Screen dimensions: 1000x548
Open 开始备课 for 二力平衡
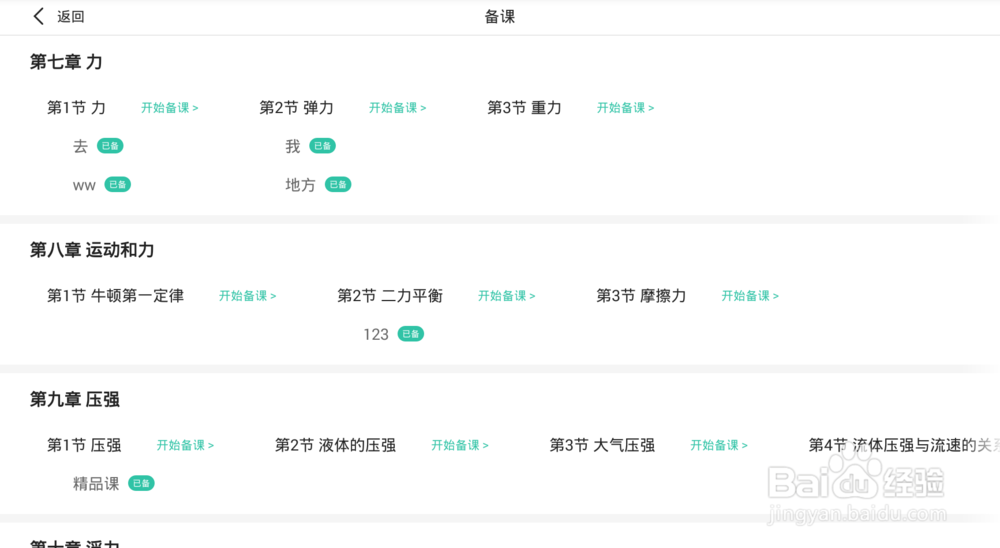[507, 296]
